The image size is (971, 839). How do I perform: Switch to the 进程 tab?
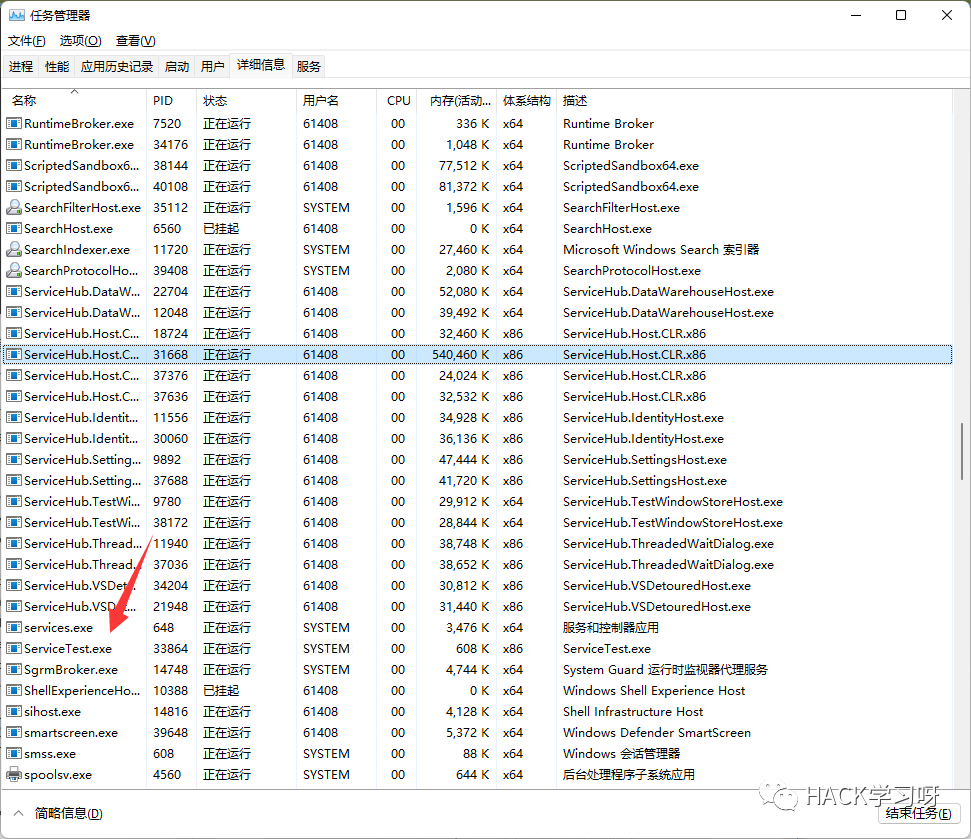click(21, 66)
